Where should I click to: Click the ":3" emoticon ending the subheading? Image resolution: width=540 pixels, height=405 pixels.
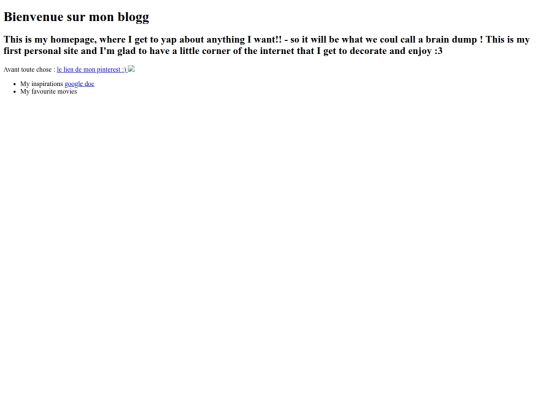(438, 51)
